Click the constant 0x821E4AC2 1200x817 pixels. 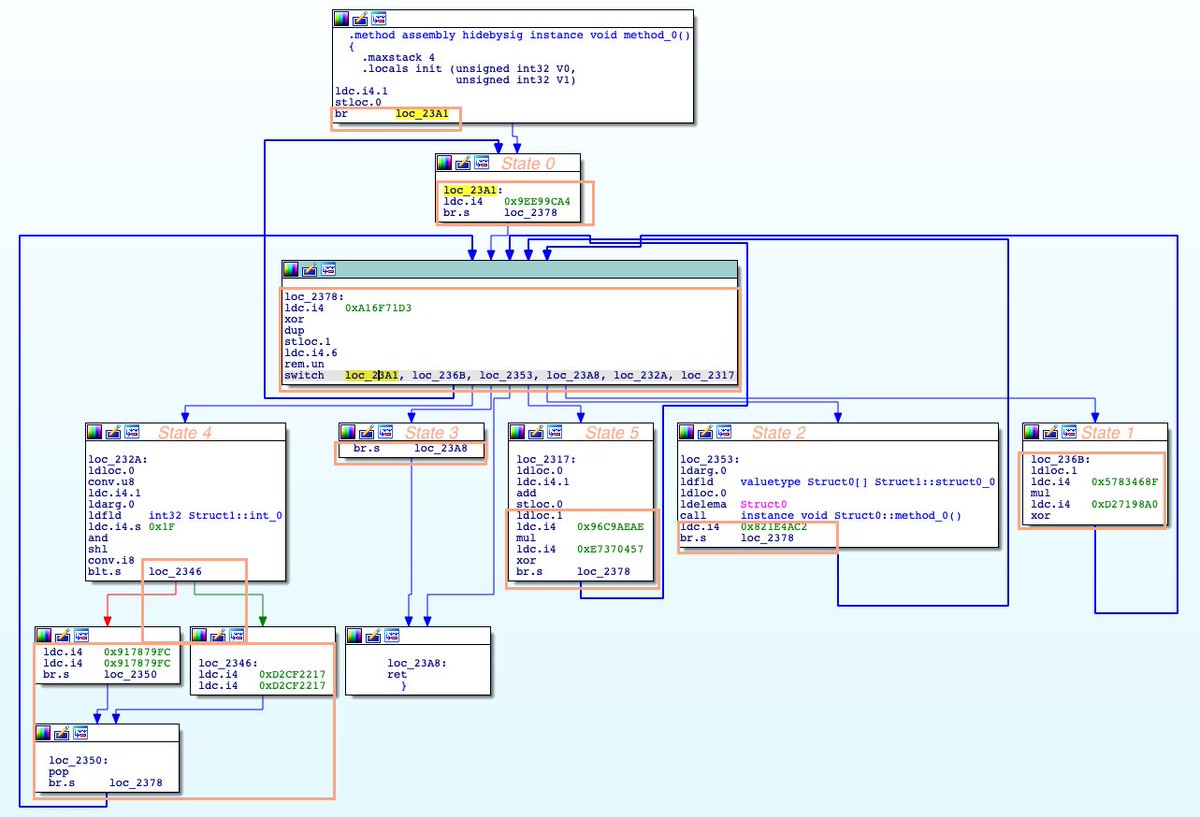point(774,526)
